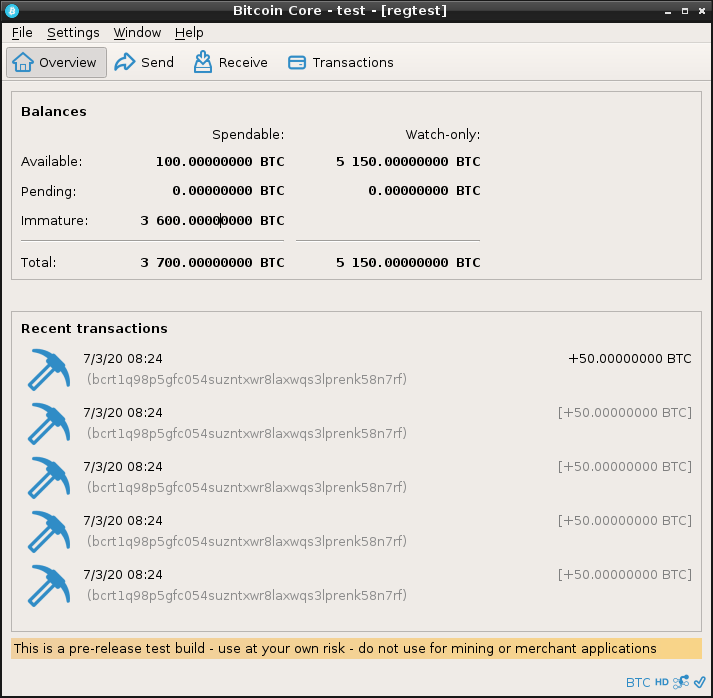Click the pre-release test build warning banner
Image resolution: width=713 pixels, height=698 pixels.
(356, 648)
